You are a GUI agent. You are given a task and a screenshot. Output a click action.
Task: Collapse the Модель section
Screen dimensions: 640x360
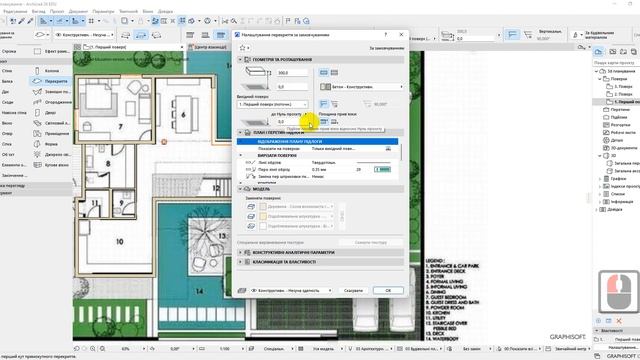click(x=240, y=189)
